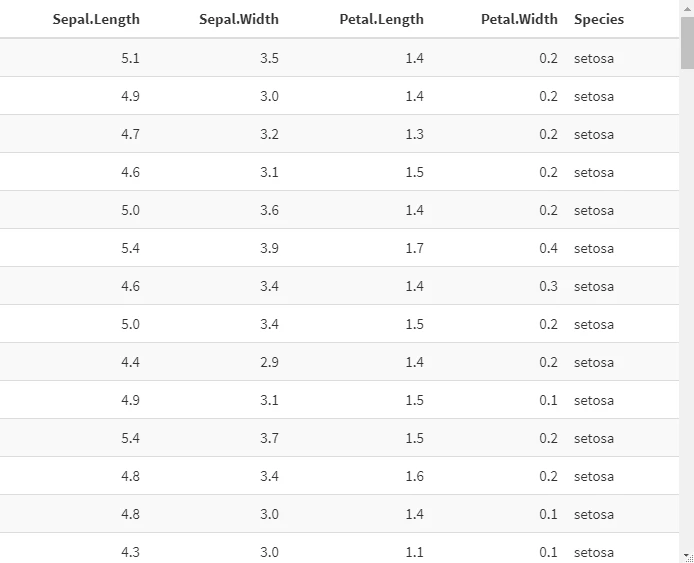
Task: Select the Species column header
Action: (x=599, y=19)
